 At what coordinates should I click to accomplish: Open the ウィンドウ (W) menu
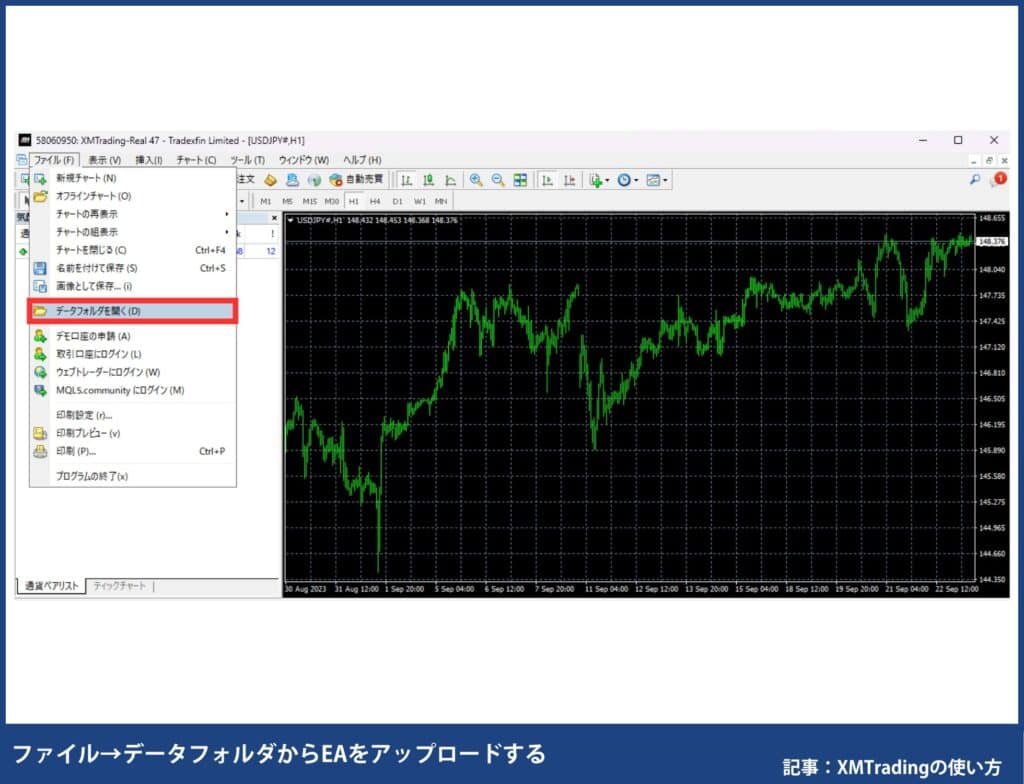point(304,160)
